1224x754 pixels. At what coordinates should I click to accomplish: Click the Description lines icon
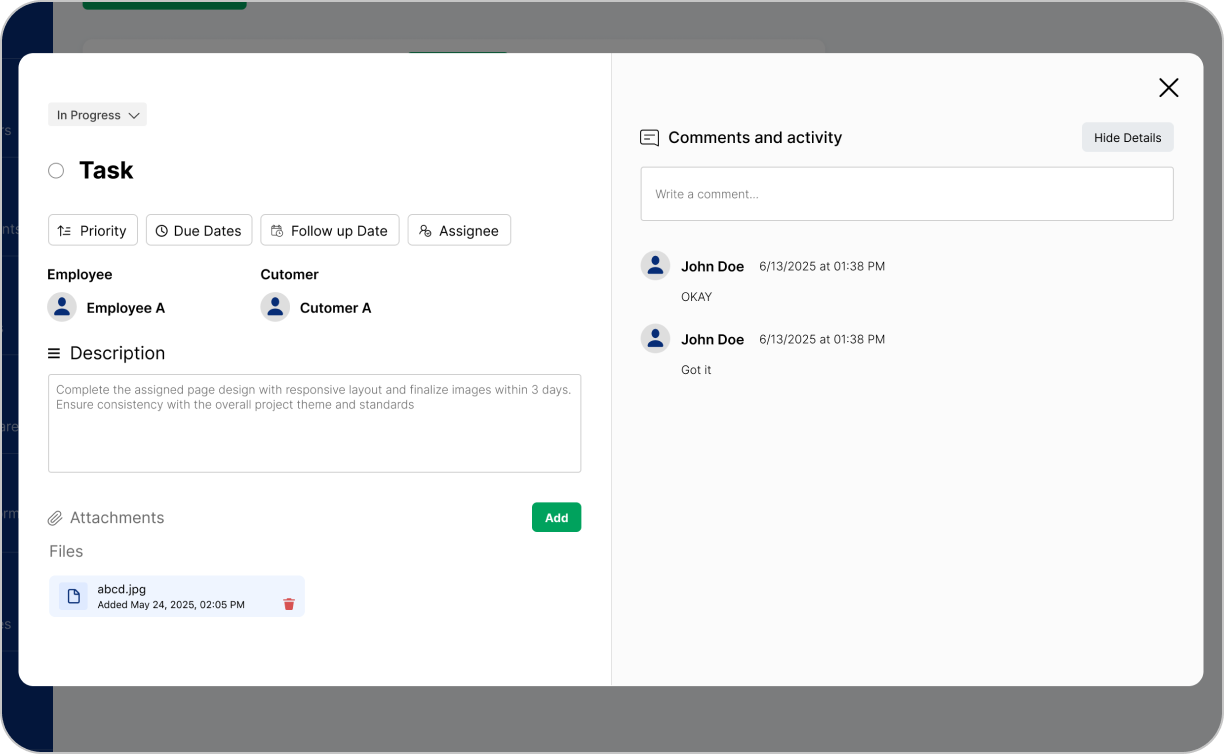[x=54, y=353]
